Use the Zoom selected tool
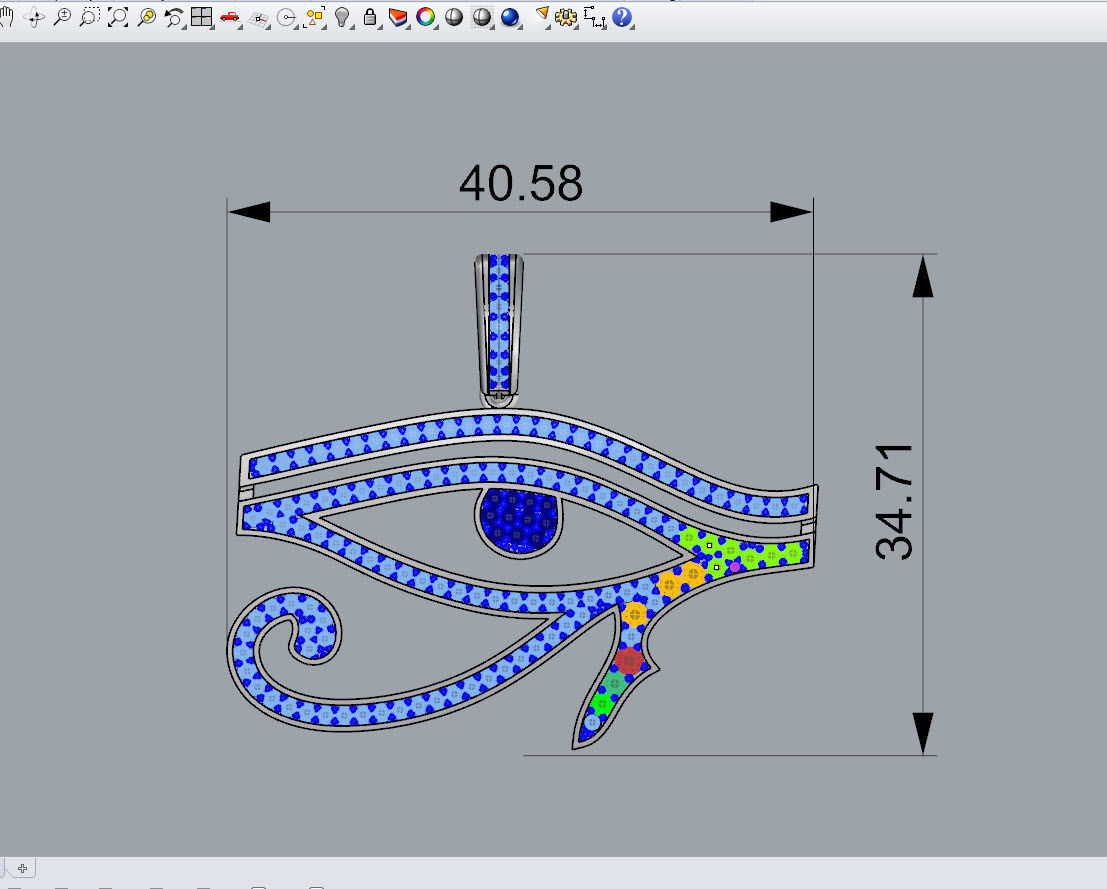Screen dimensions: 1107x889 point(146,17)
